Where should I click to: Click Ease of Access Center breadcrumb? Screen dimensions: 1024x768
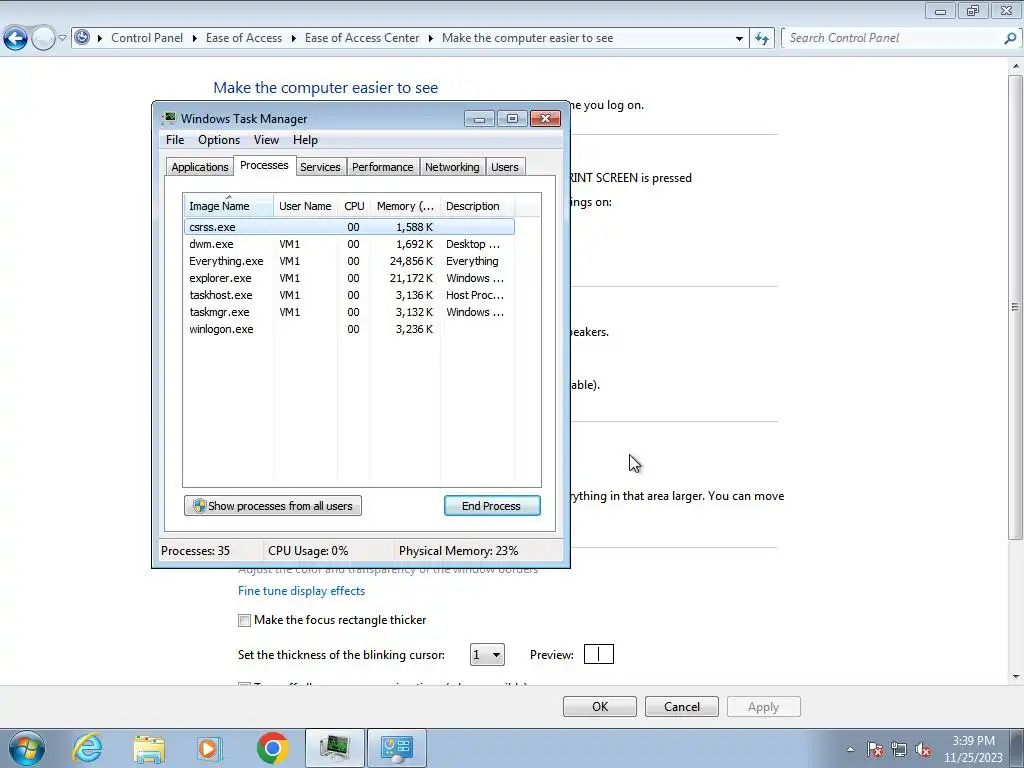tap(362, 38)
